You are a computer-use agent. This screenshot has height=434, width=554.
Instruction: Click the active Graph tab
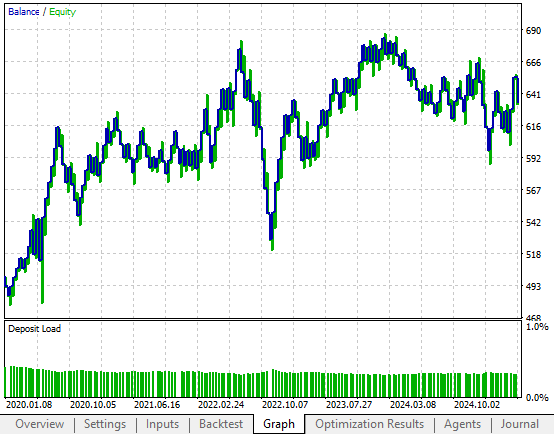pyautogui.click(x=279, y=424)
